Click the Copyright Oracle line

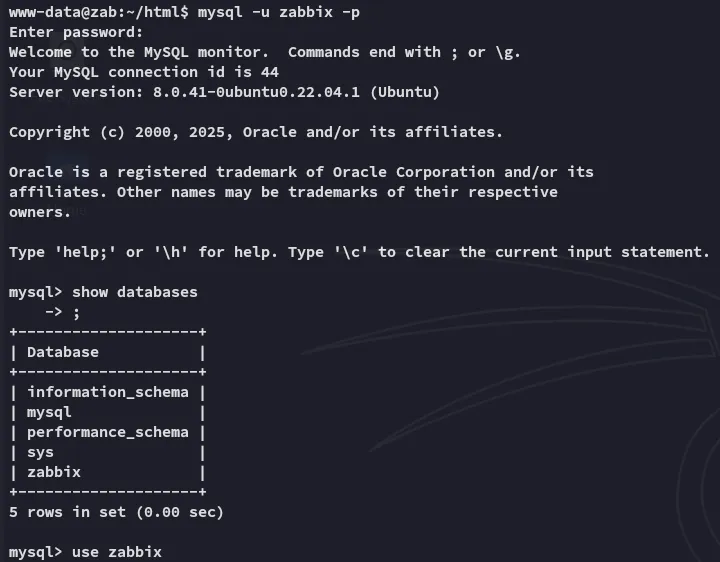pos(256,132)
